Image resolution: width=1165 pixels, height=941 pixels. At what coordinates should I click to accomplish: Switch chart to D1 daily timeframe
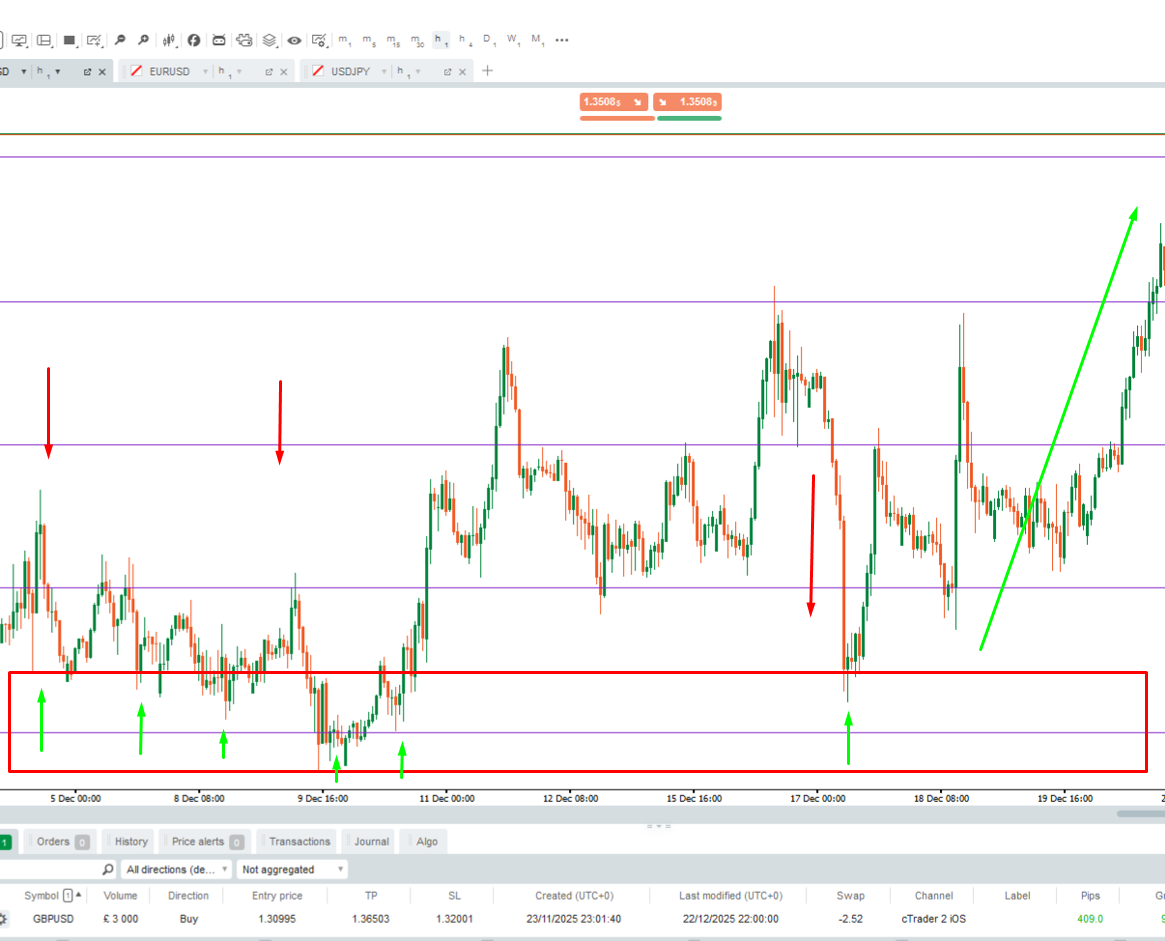tap(488, 40)
